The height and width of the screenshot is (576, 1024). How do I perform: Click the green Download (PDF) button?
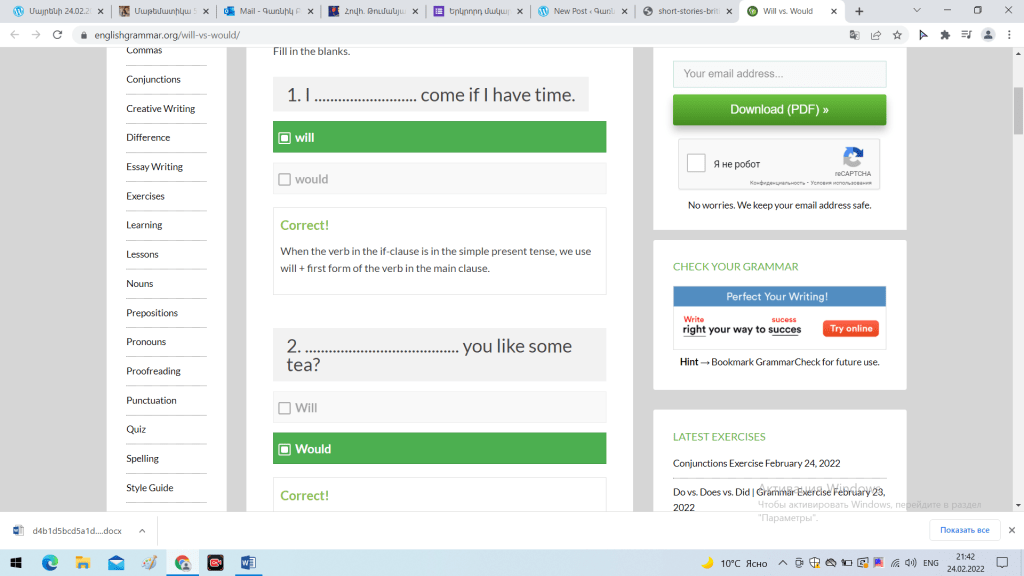click(779, 110)
